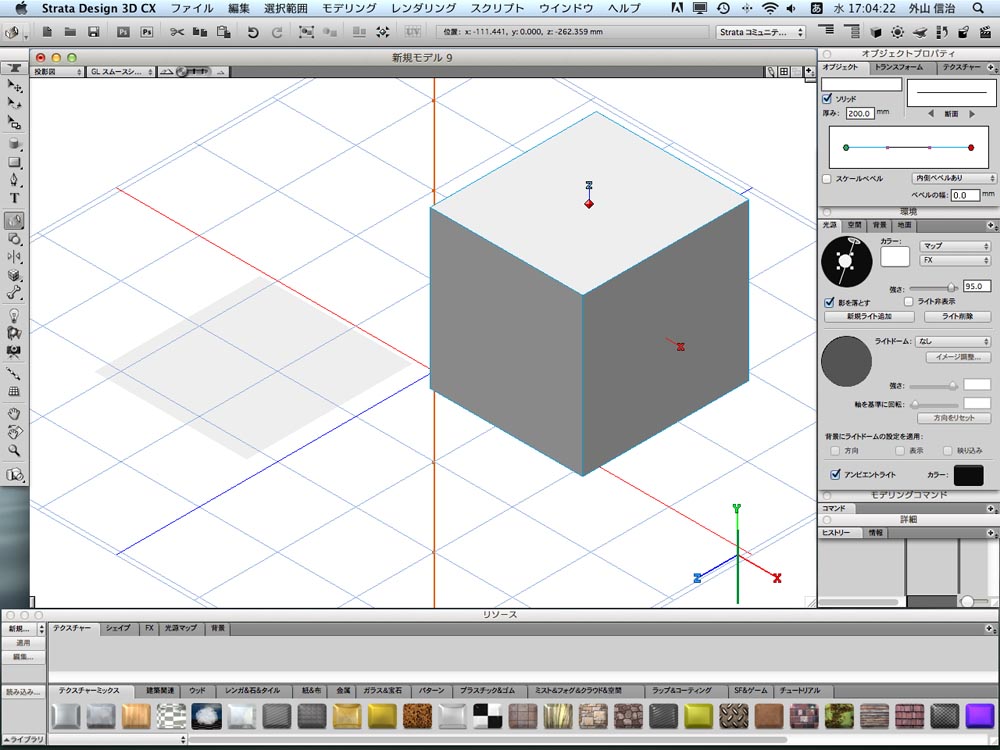The width and height of the screenshot is (1000, 750).
Task: Select the highlighted Extrude tool
Action: [14, 221]
